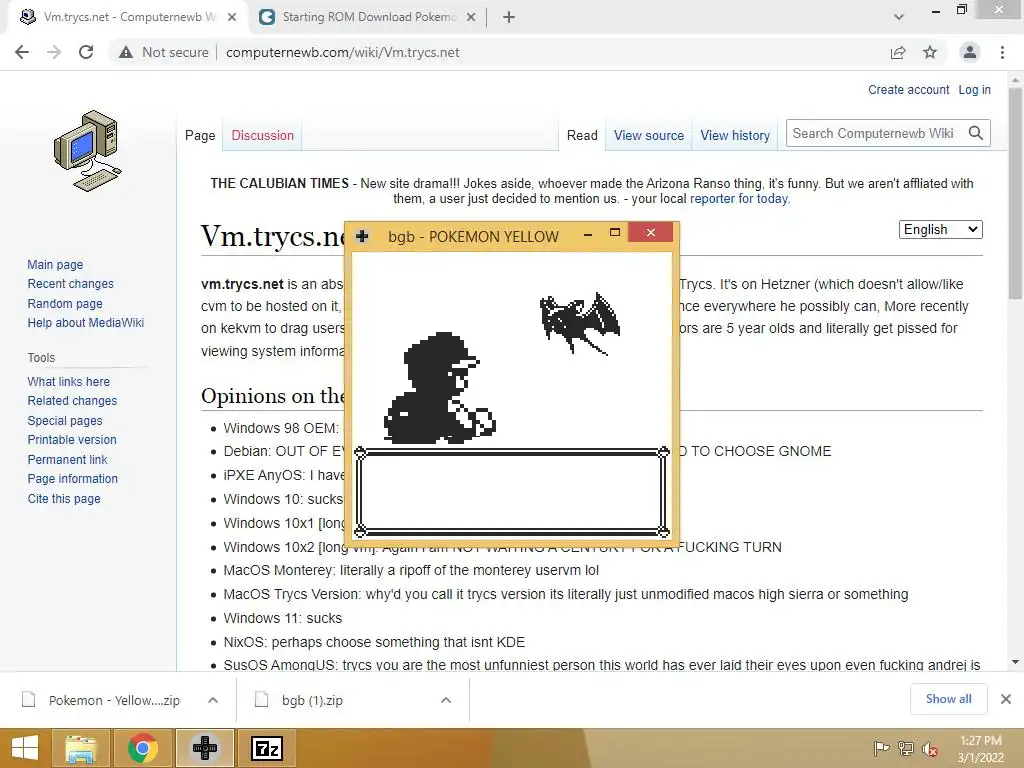Close the bgb Pokemon Yellow window

[650, 232]
